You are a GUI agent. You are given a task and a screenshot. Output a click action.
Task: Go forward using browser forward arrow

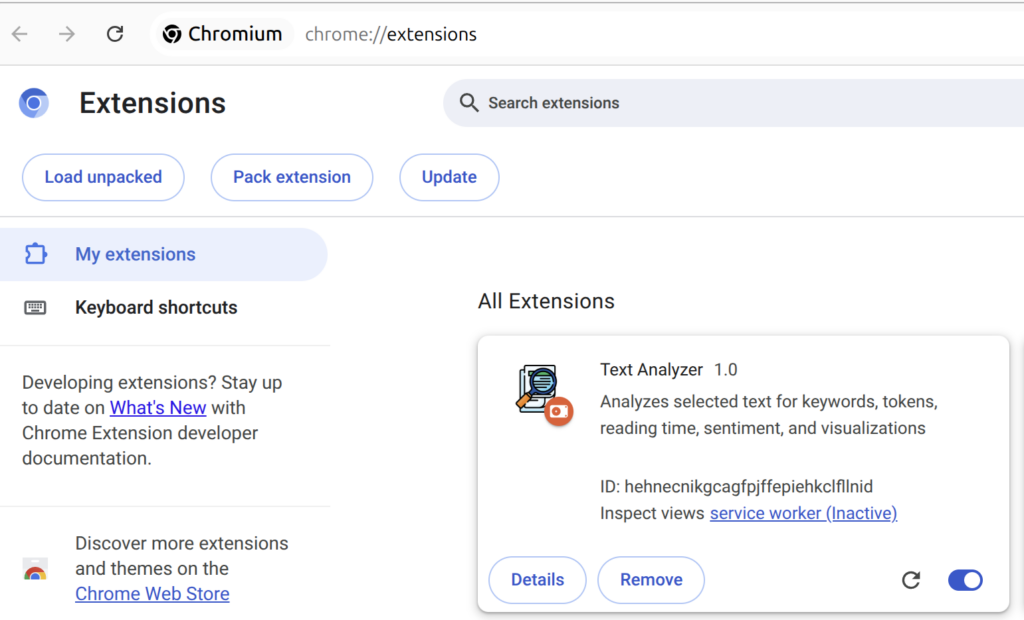67,34
